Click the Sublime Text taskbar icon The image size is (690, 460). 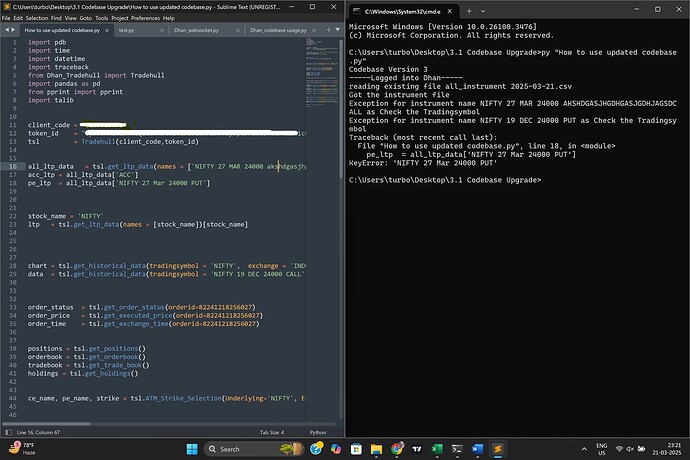click(498, 449)
